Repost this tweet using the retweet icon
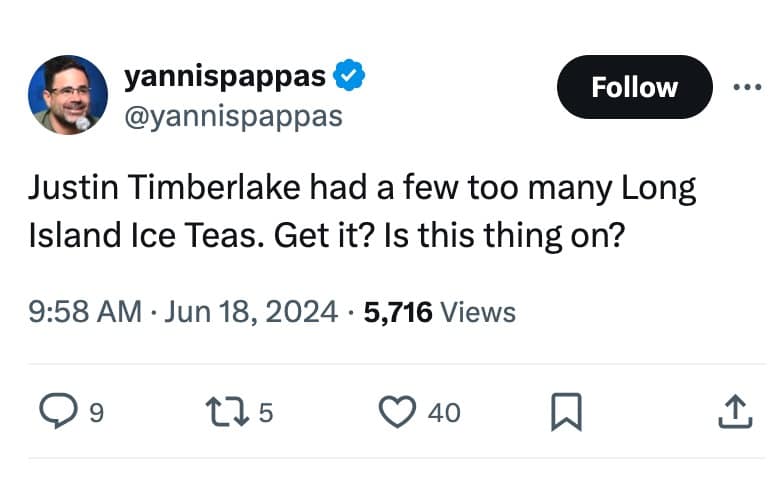The width and height of the screenshot is (783, 481). (x=221, y=411)
